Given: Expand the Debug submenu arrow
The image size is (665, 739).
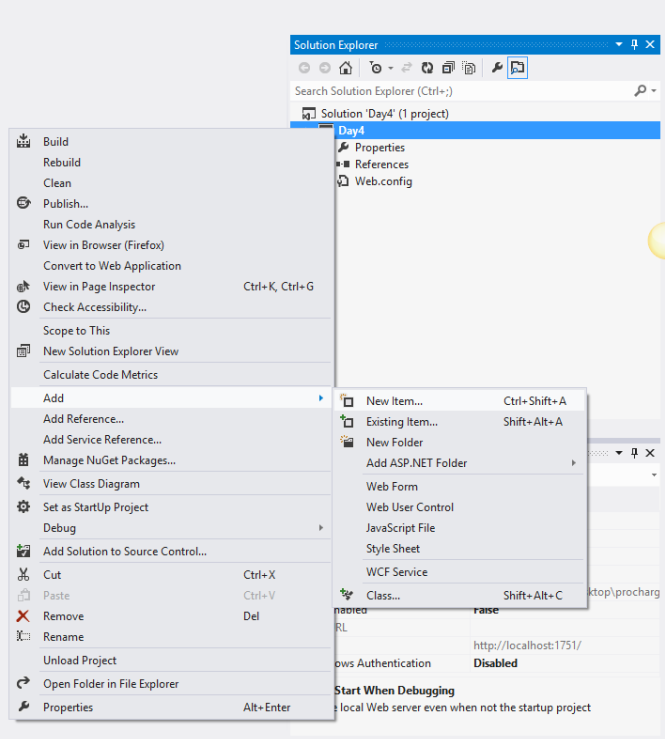Looking at the screenshot, I should [321, 528].
